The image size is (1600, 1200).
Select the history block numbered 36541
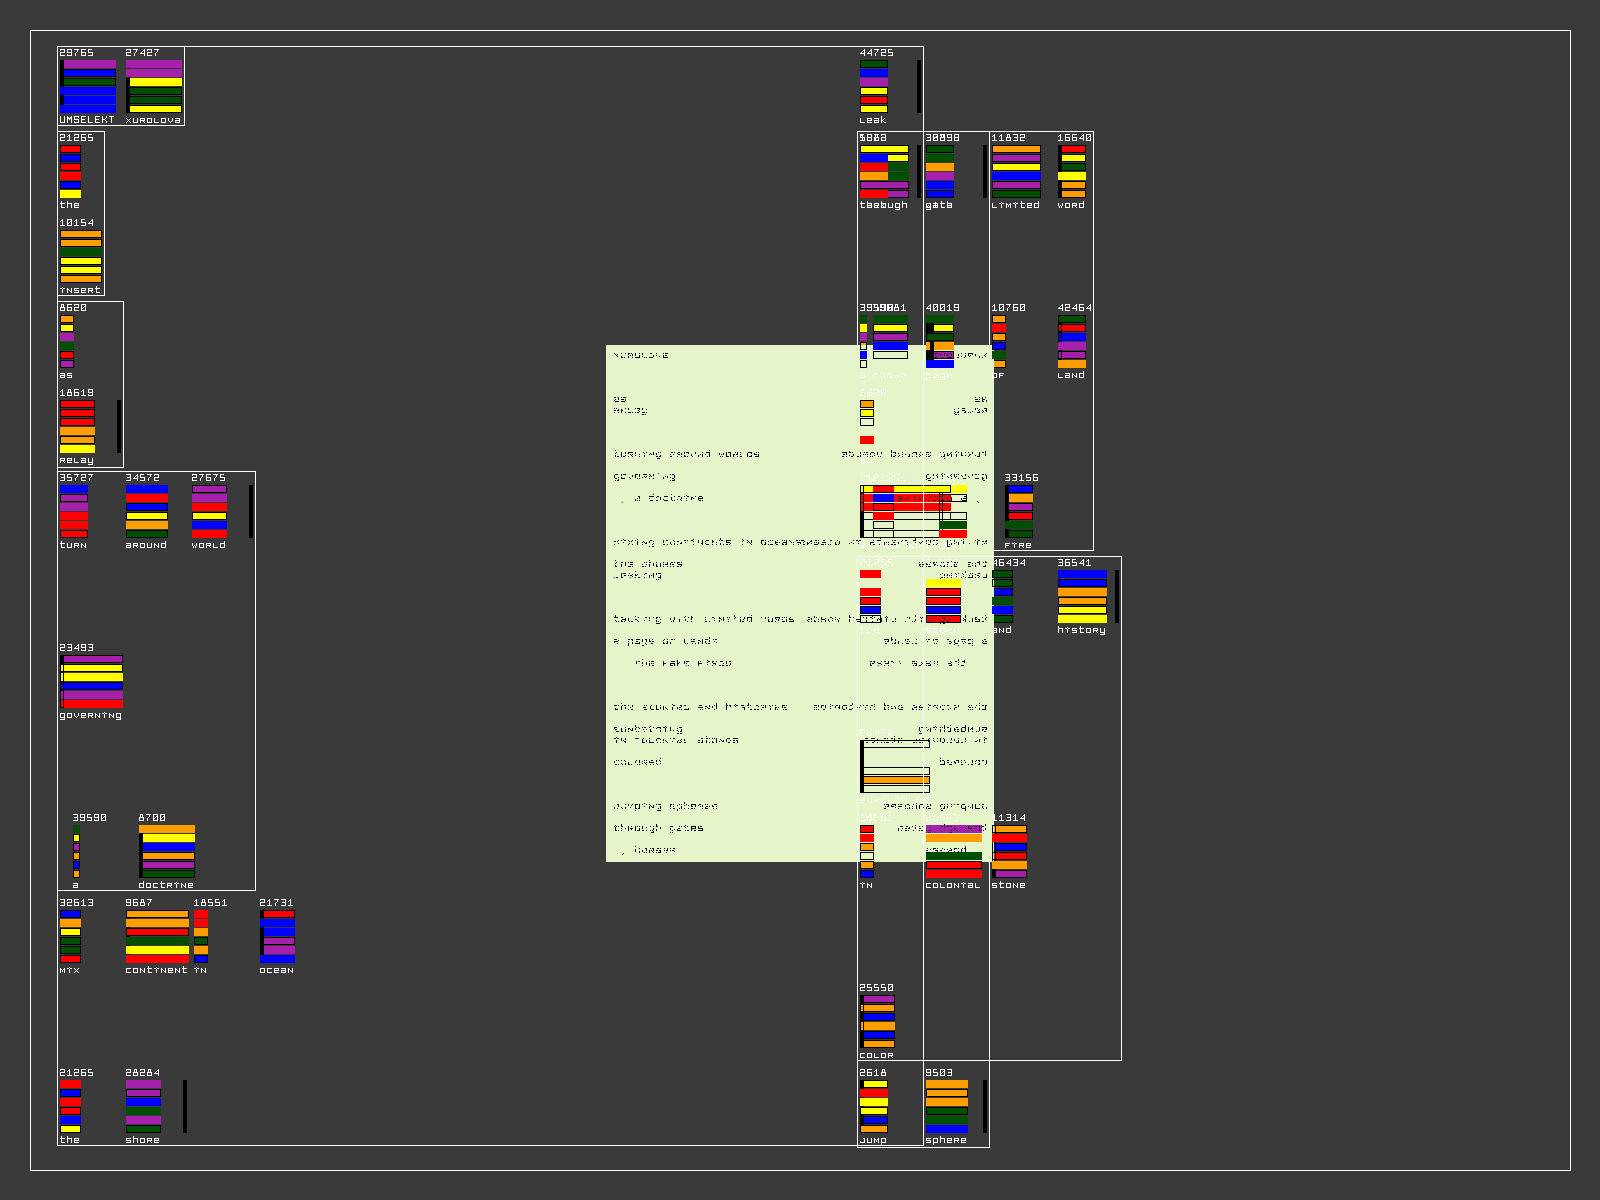point(1082,597)
